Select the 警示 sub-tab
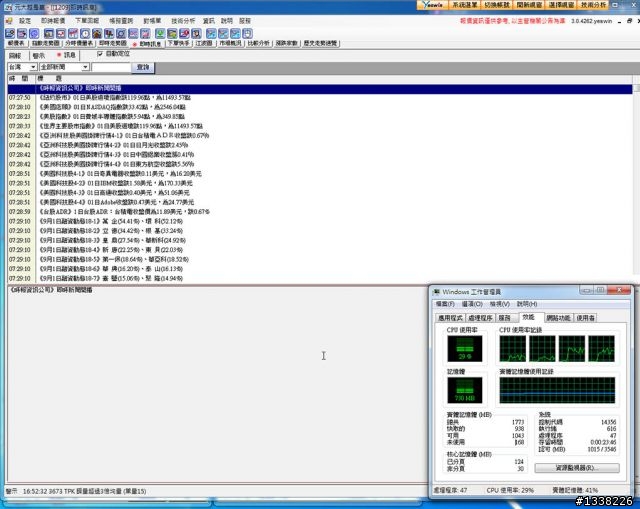The width and height of the screenshot is (640, 509). click(x=39, y=56)
